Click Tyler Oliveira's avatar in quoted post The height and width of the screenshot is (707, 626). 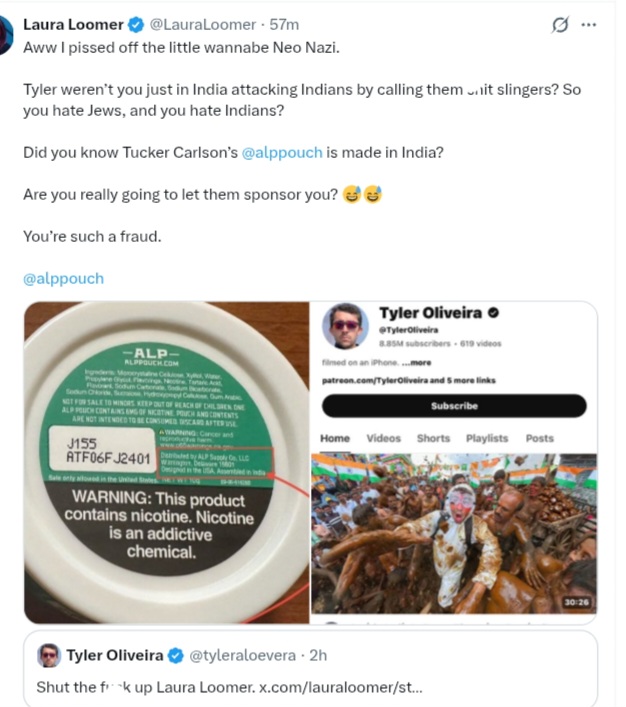(x=48, y=656)
